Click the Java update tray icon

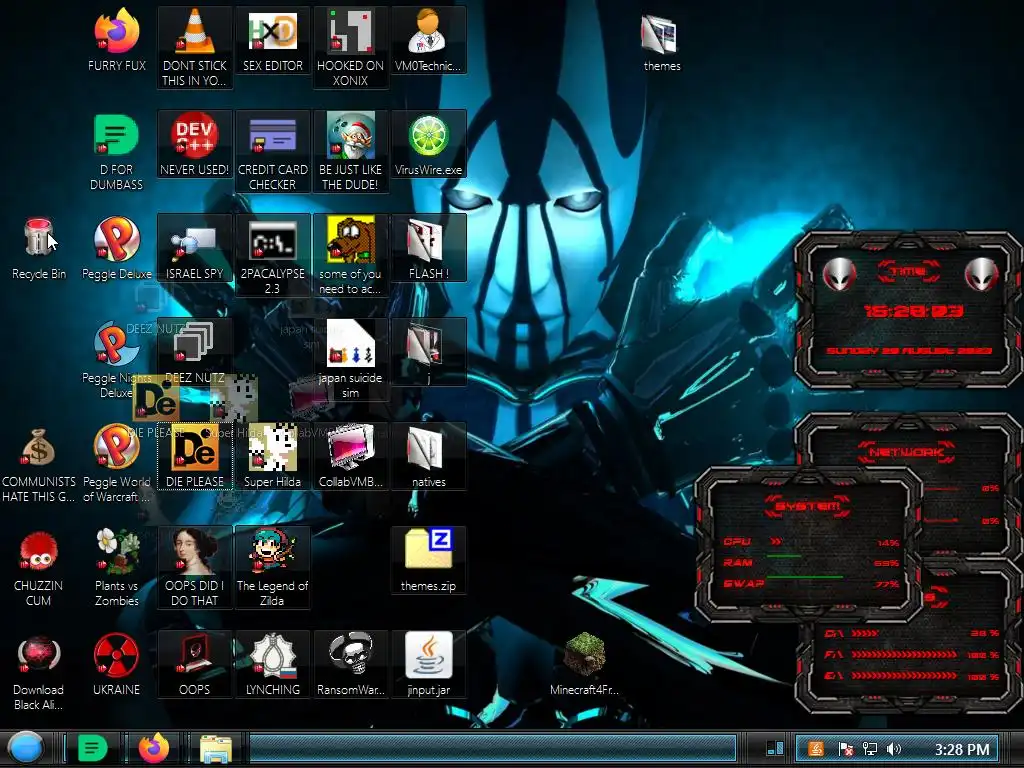[815, 748]
